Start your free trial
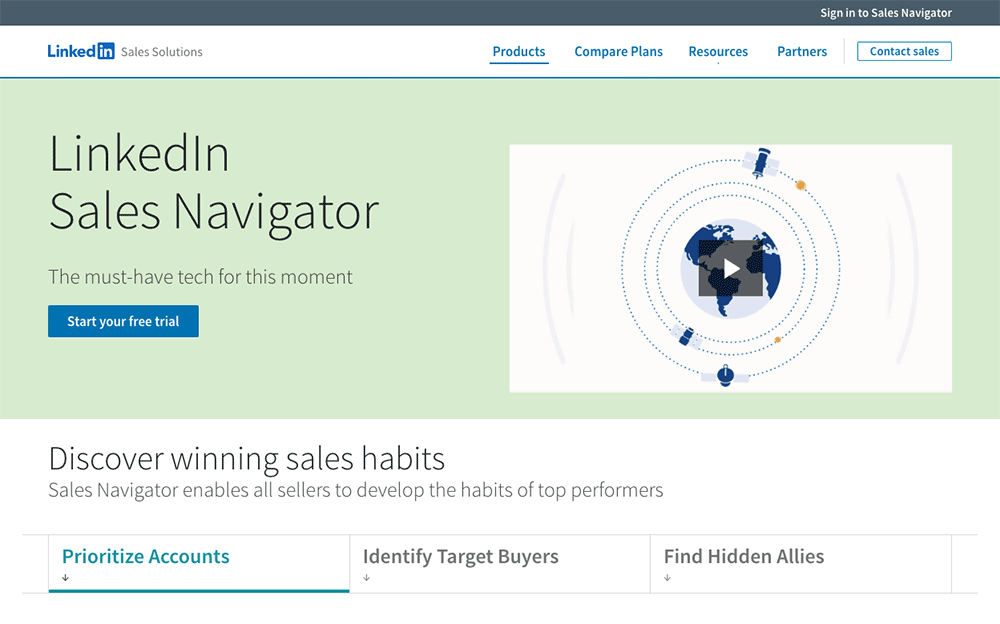This screenshot has height=624, width=1000. tap(123, 322)
